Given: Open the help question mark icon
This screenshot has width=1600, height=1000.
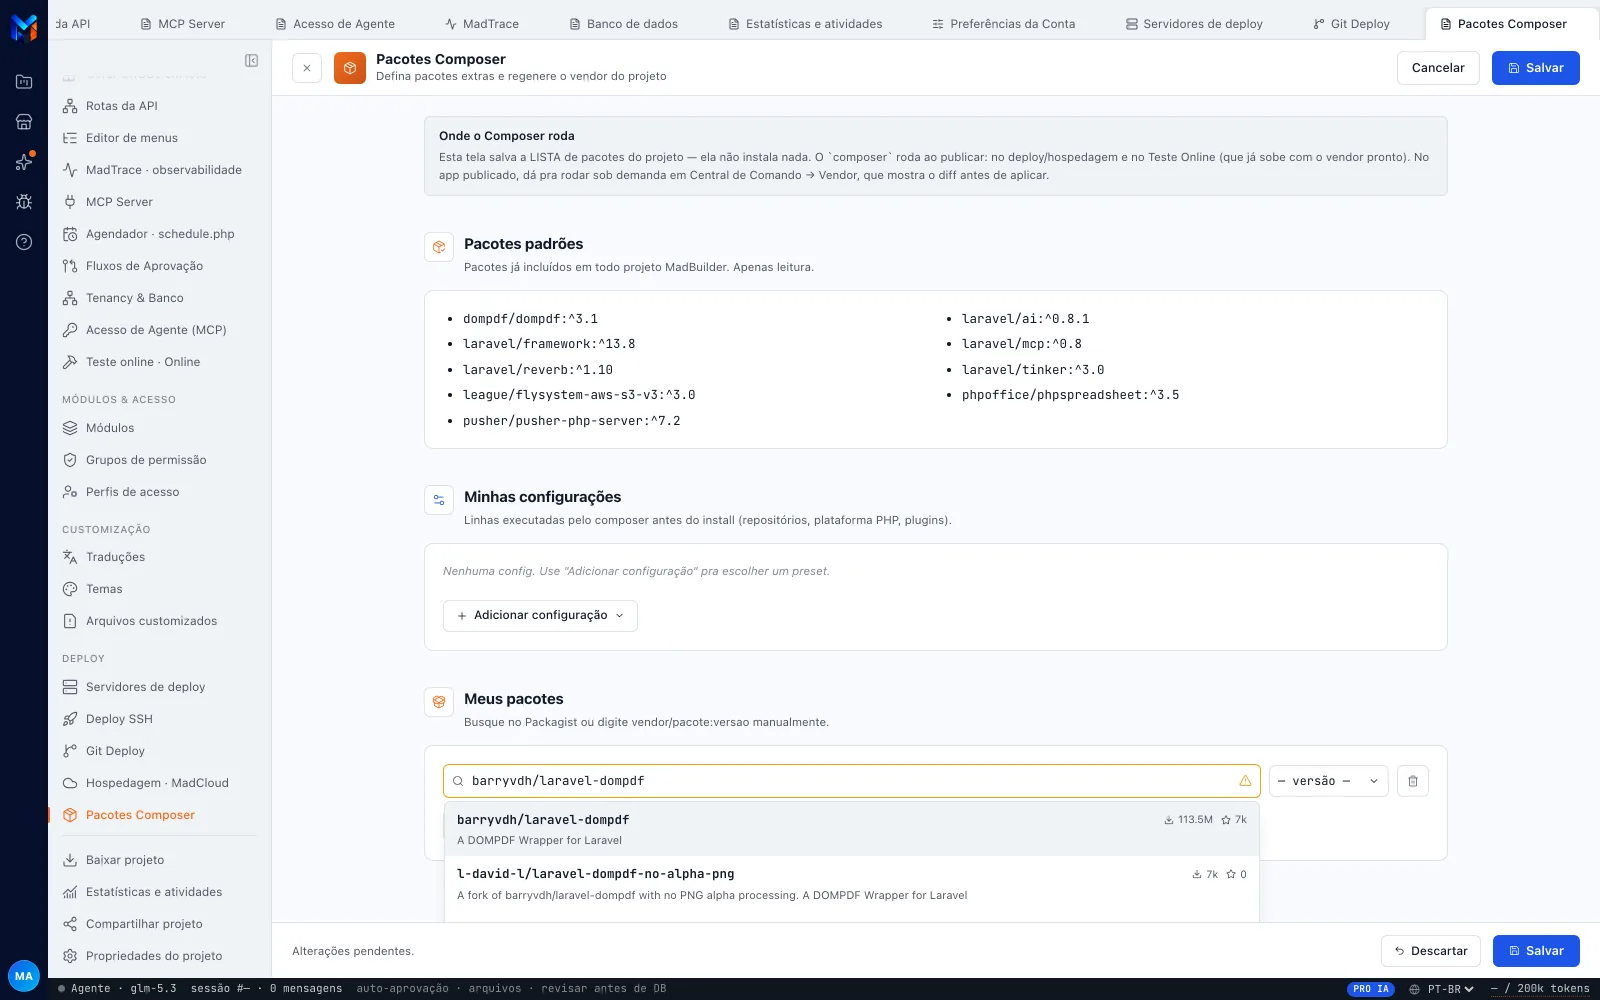Looking at the screenshot, I should (x=24, y=242).
